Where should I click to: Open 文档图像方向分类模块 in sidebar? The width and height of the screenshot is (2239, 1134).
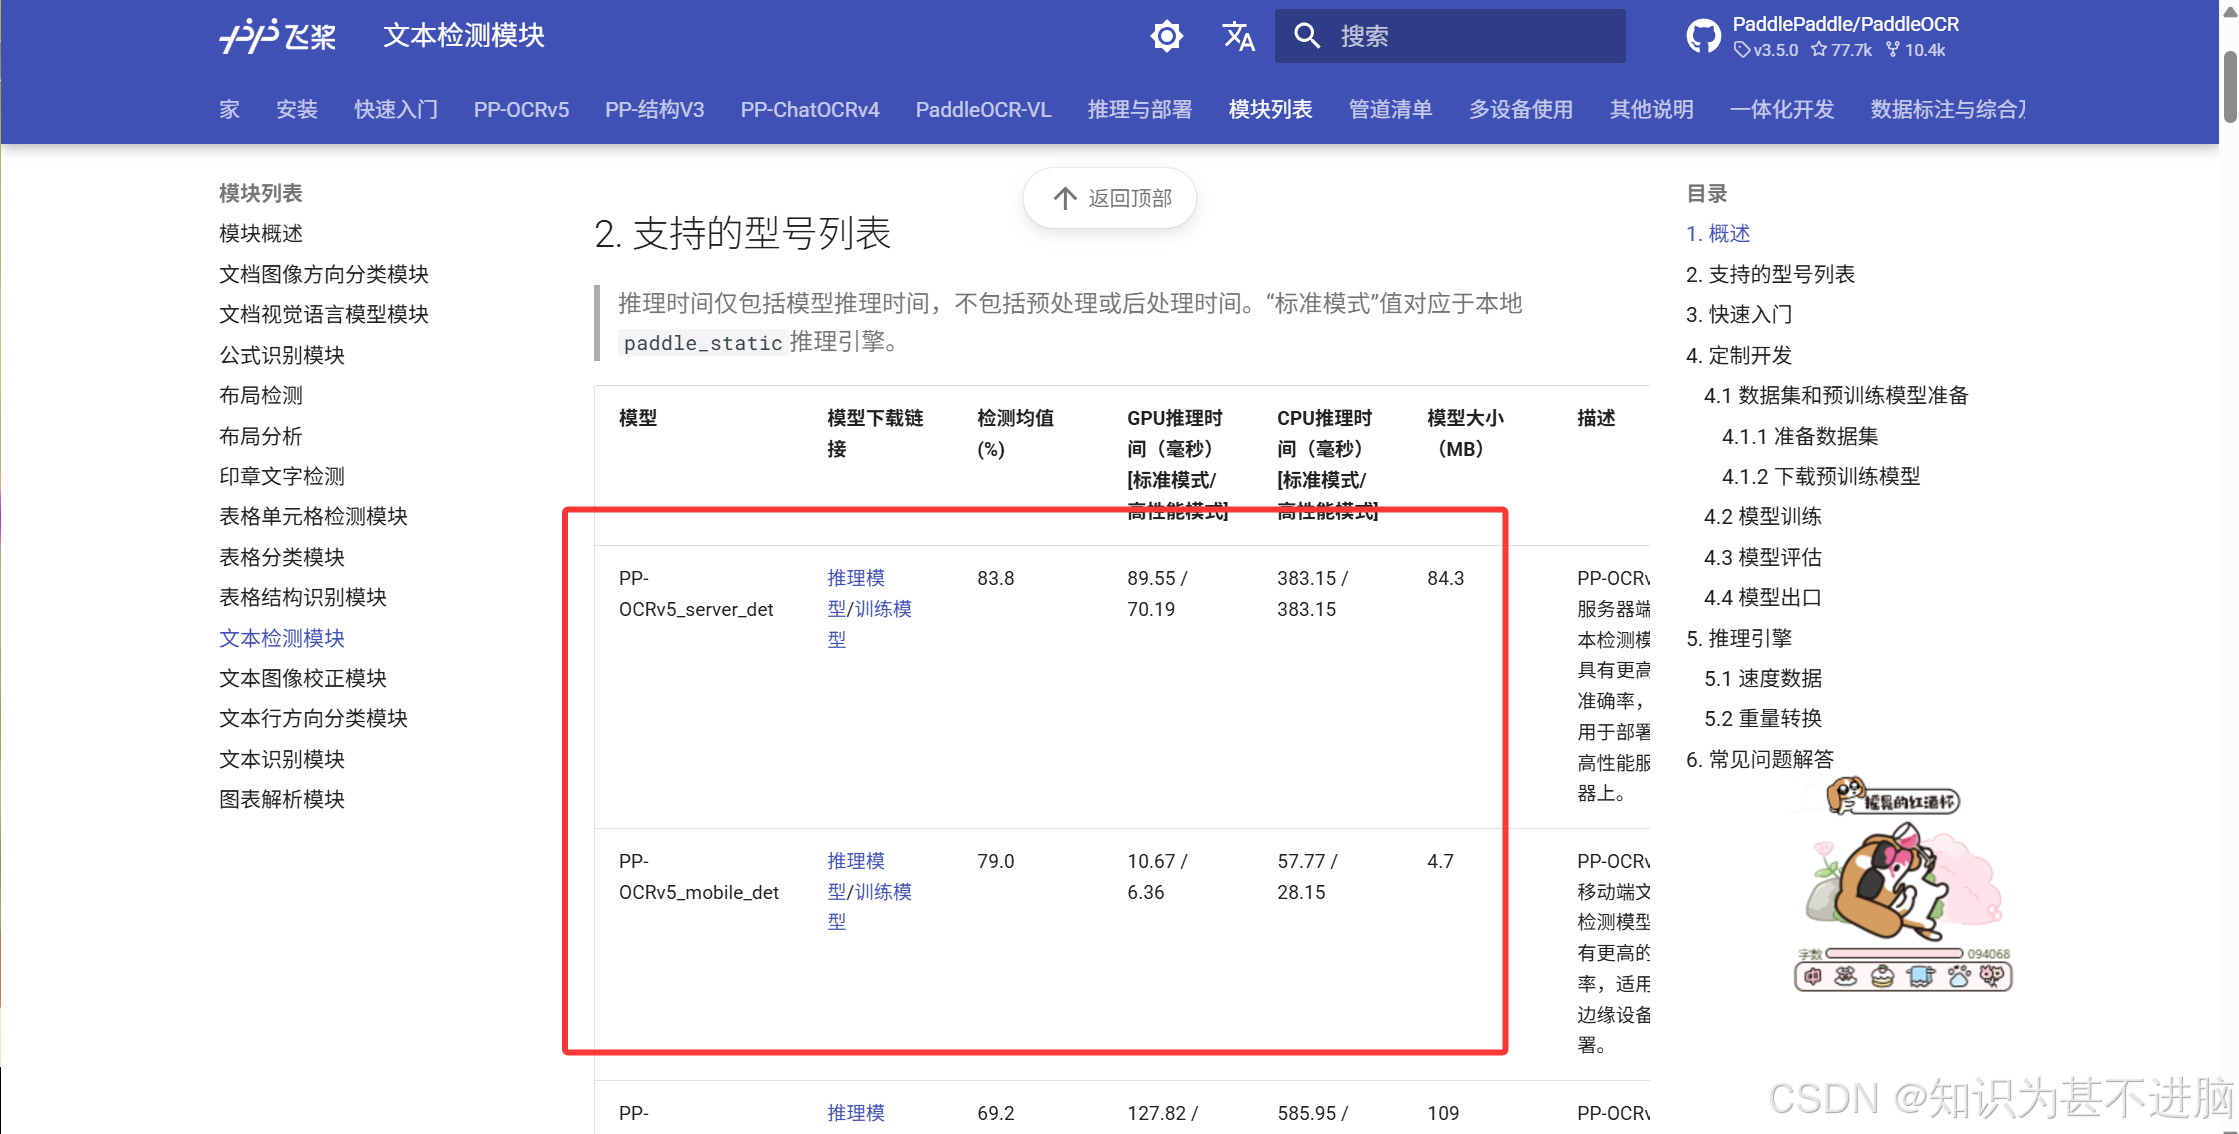click(x=324, y=274)
